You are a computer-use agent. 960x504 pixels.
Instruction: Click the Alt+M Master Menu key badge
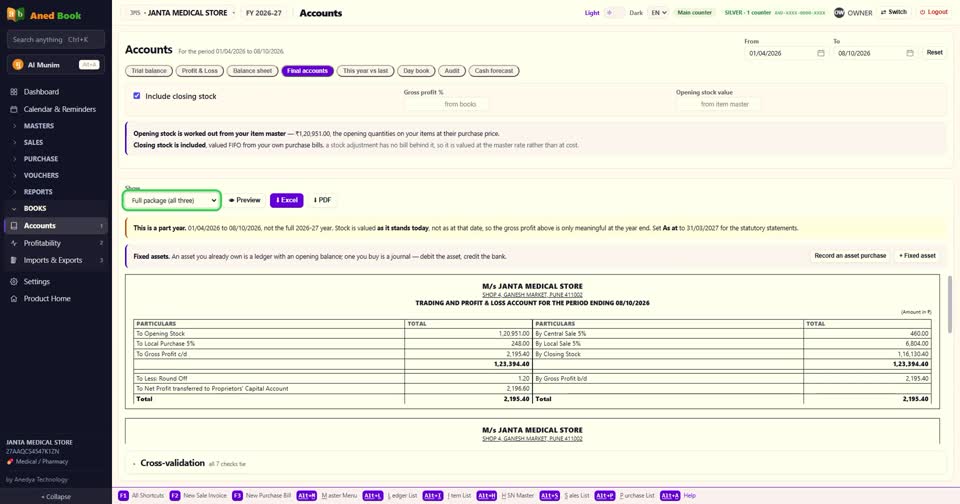point(307,495)
